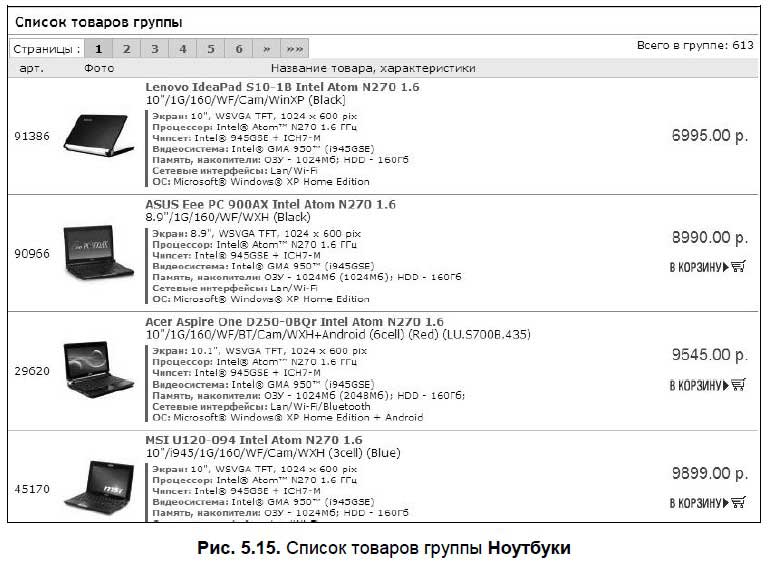
Task: View Lenovo IdeaPad S10 photo thumbnail
Action: (99, 135)
